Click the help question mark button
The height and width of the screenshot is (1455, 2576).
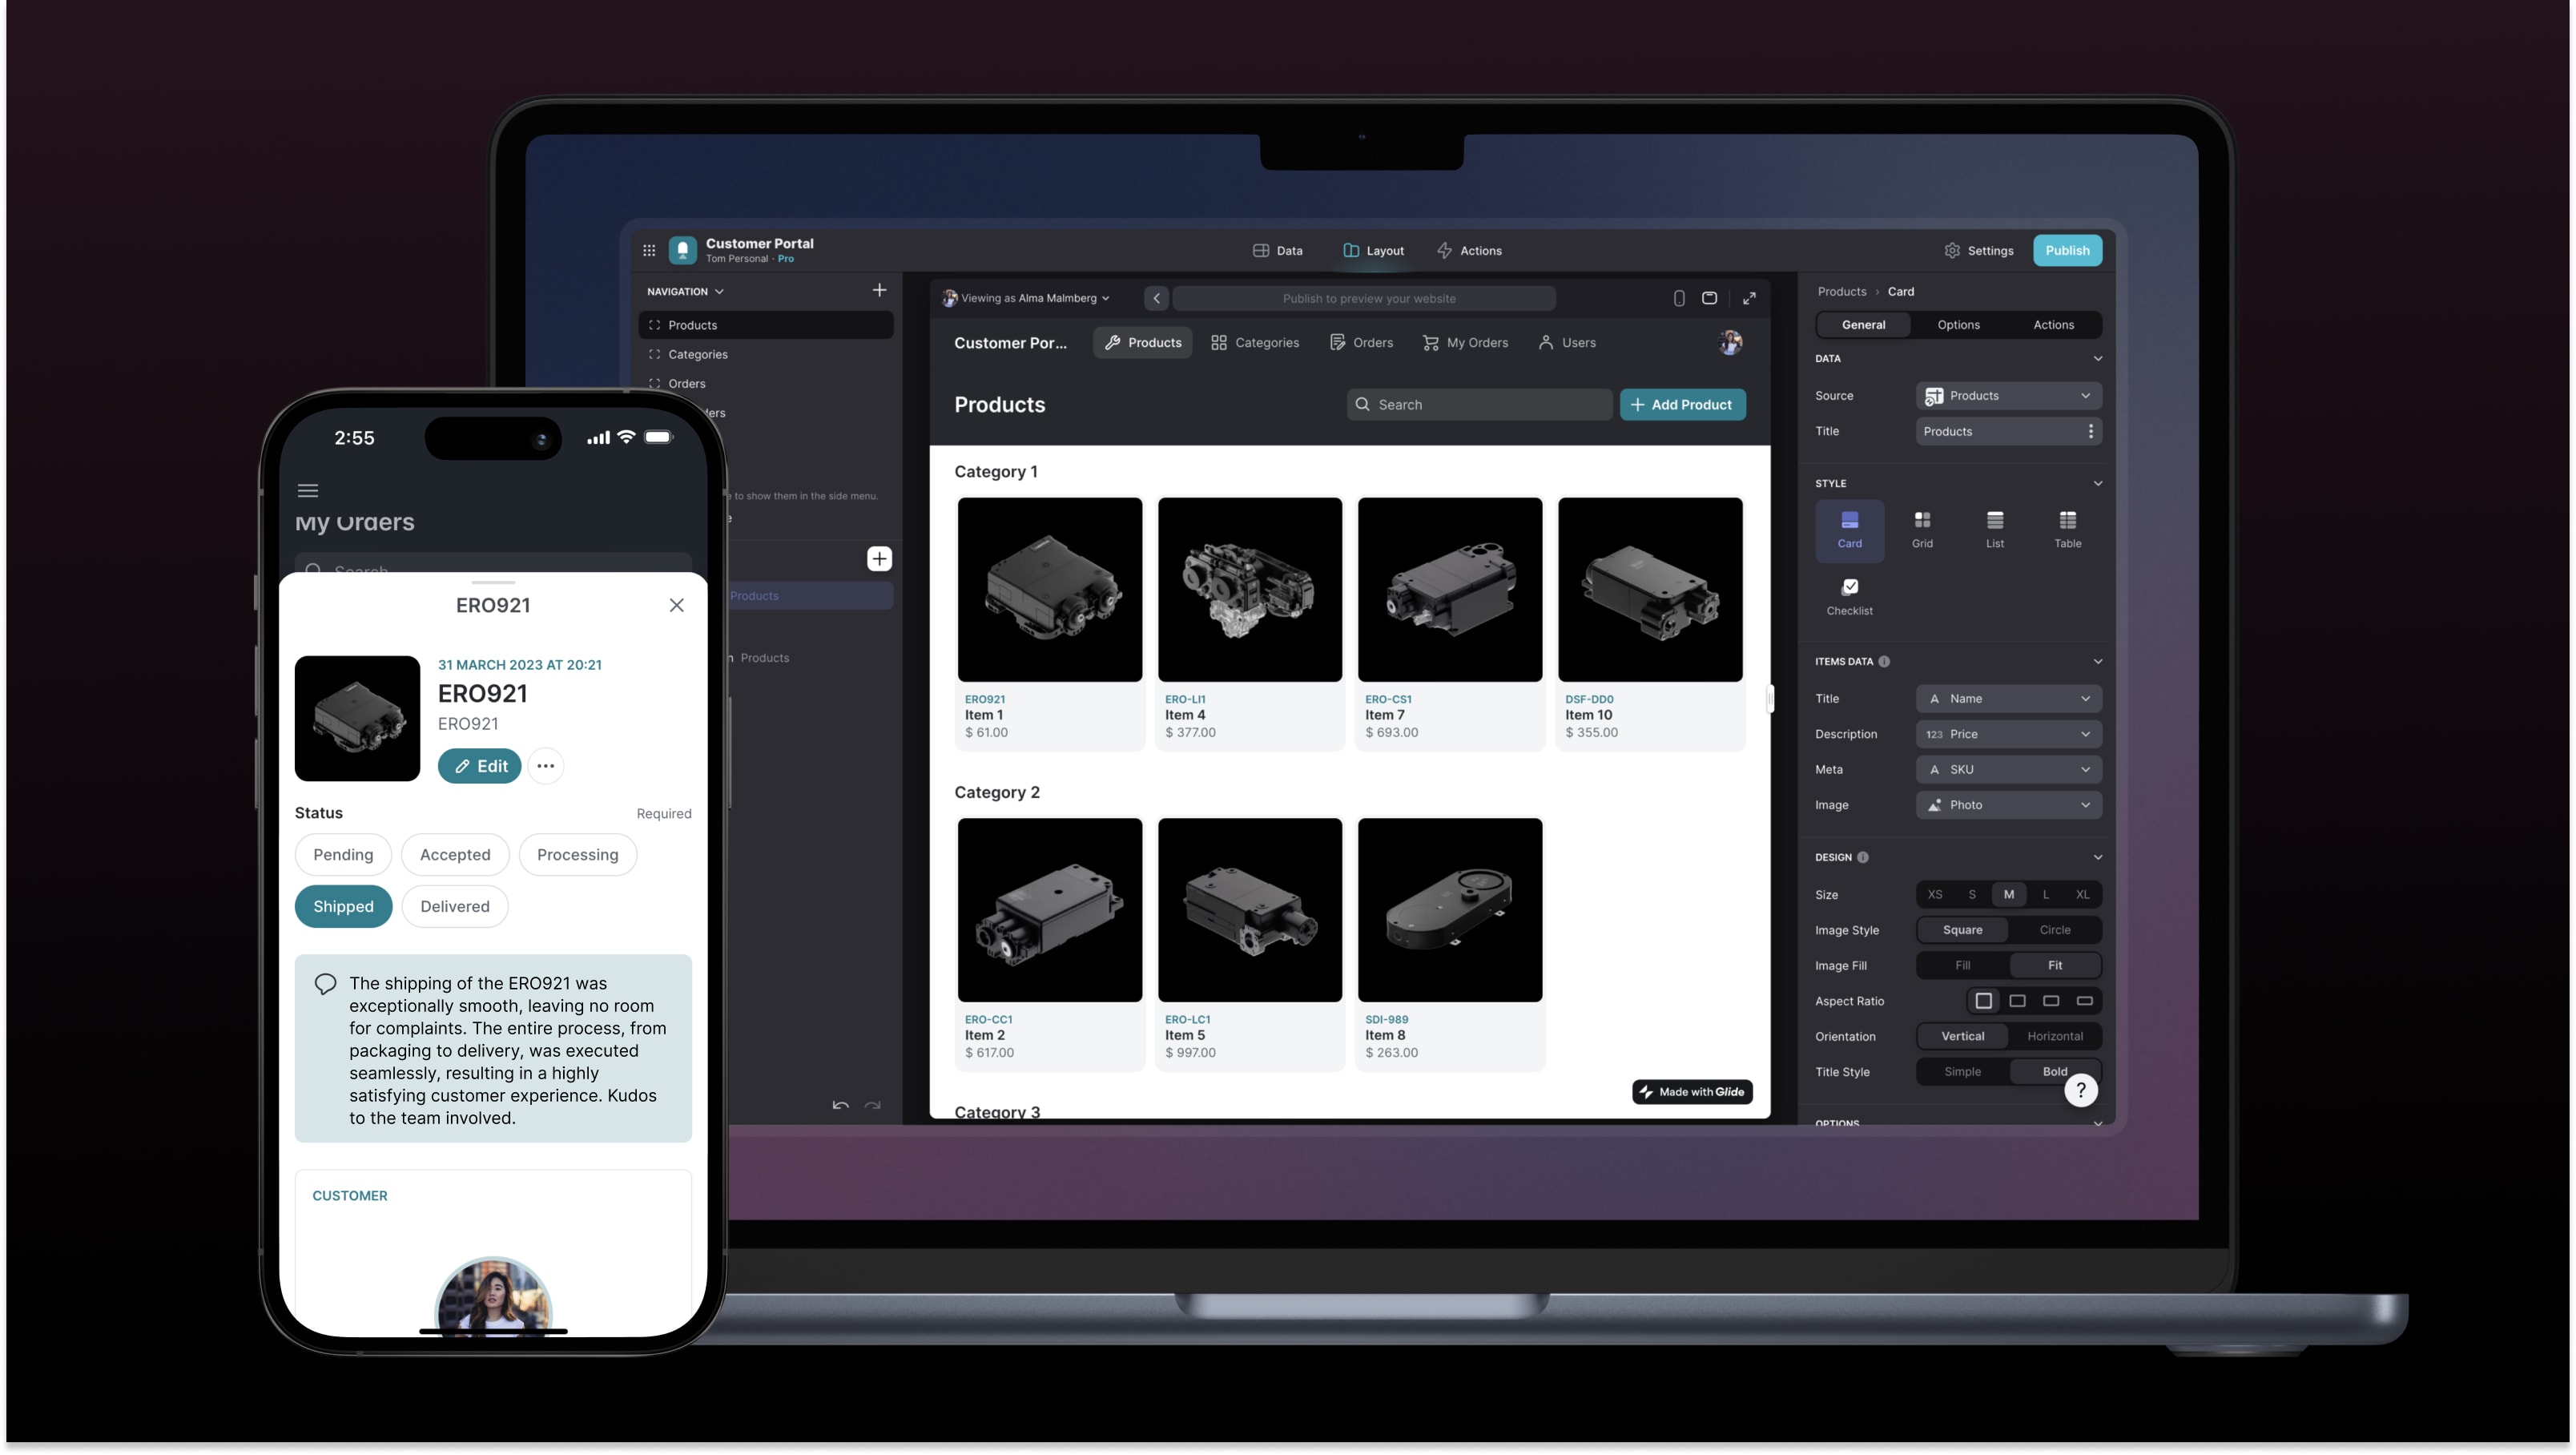(2080, 1090)
